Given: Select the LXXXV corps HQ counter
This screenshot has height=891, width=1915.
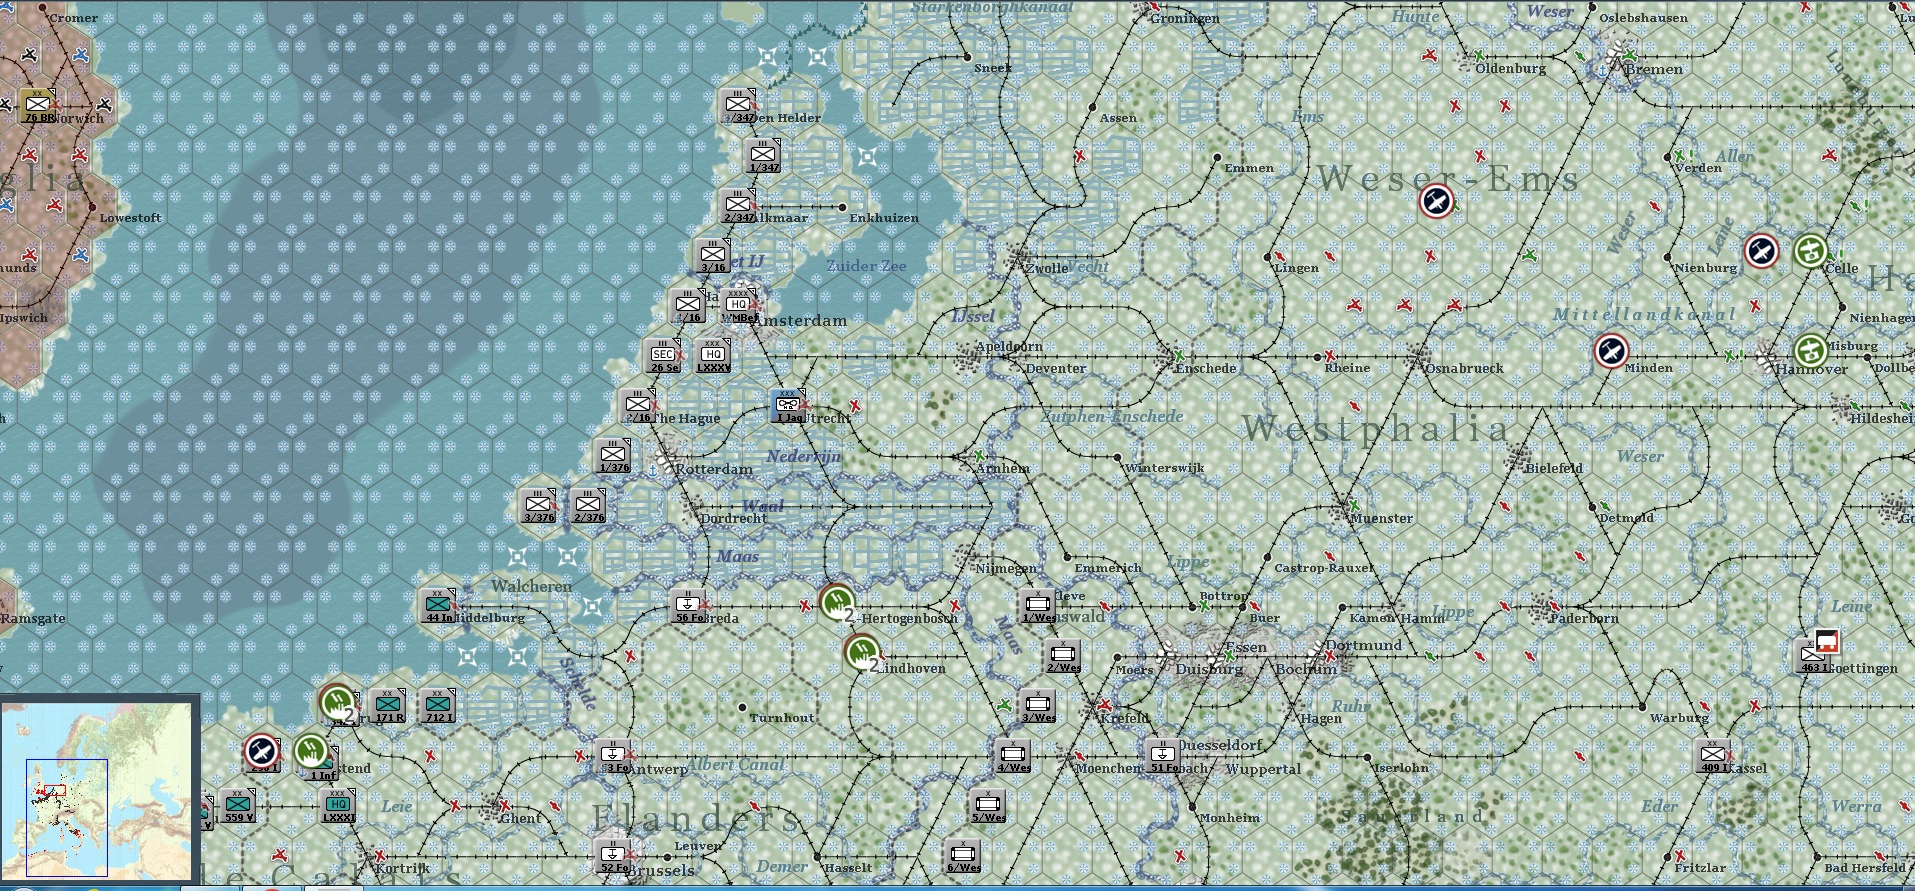Looking at the screenshot, I should pyautogui.click(x=713, y=355).
